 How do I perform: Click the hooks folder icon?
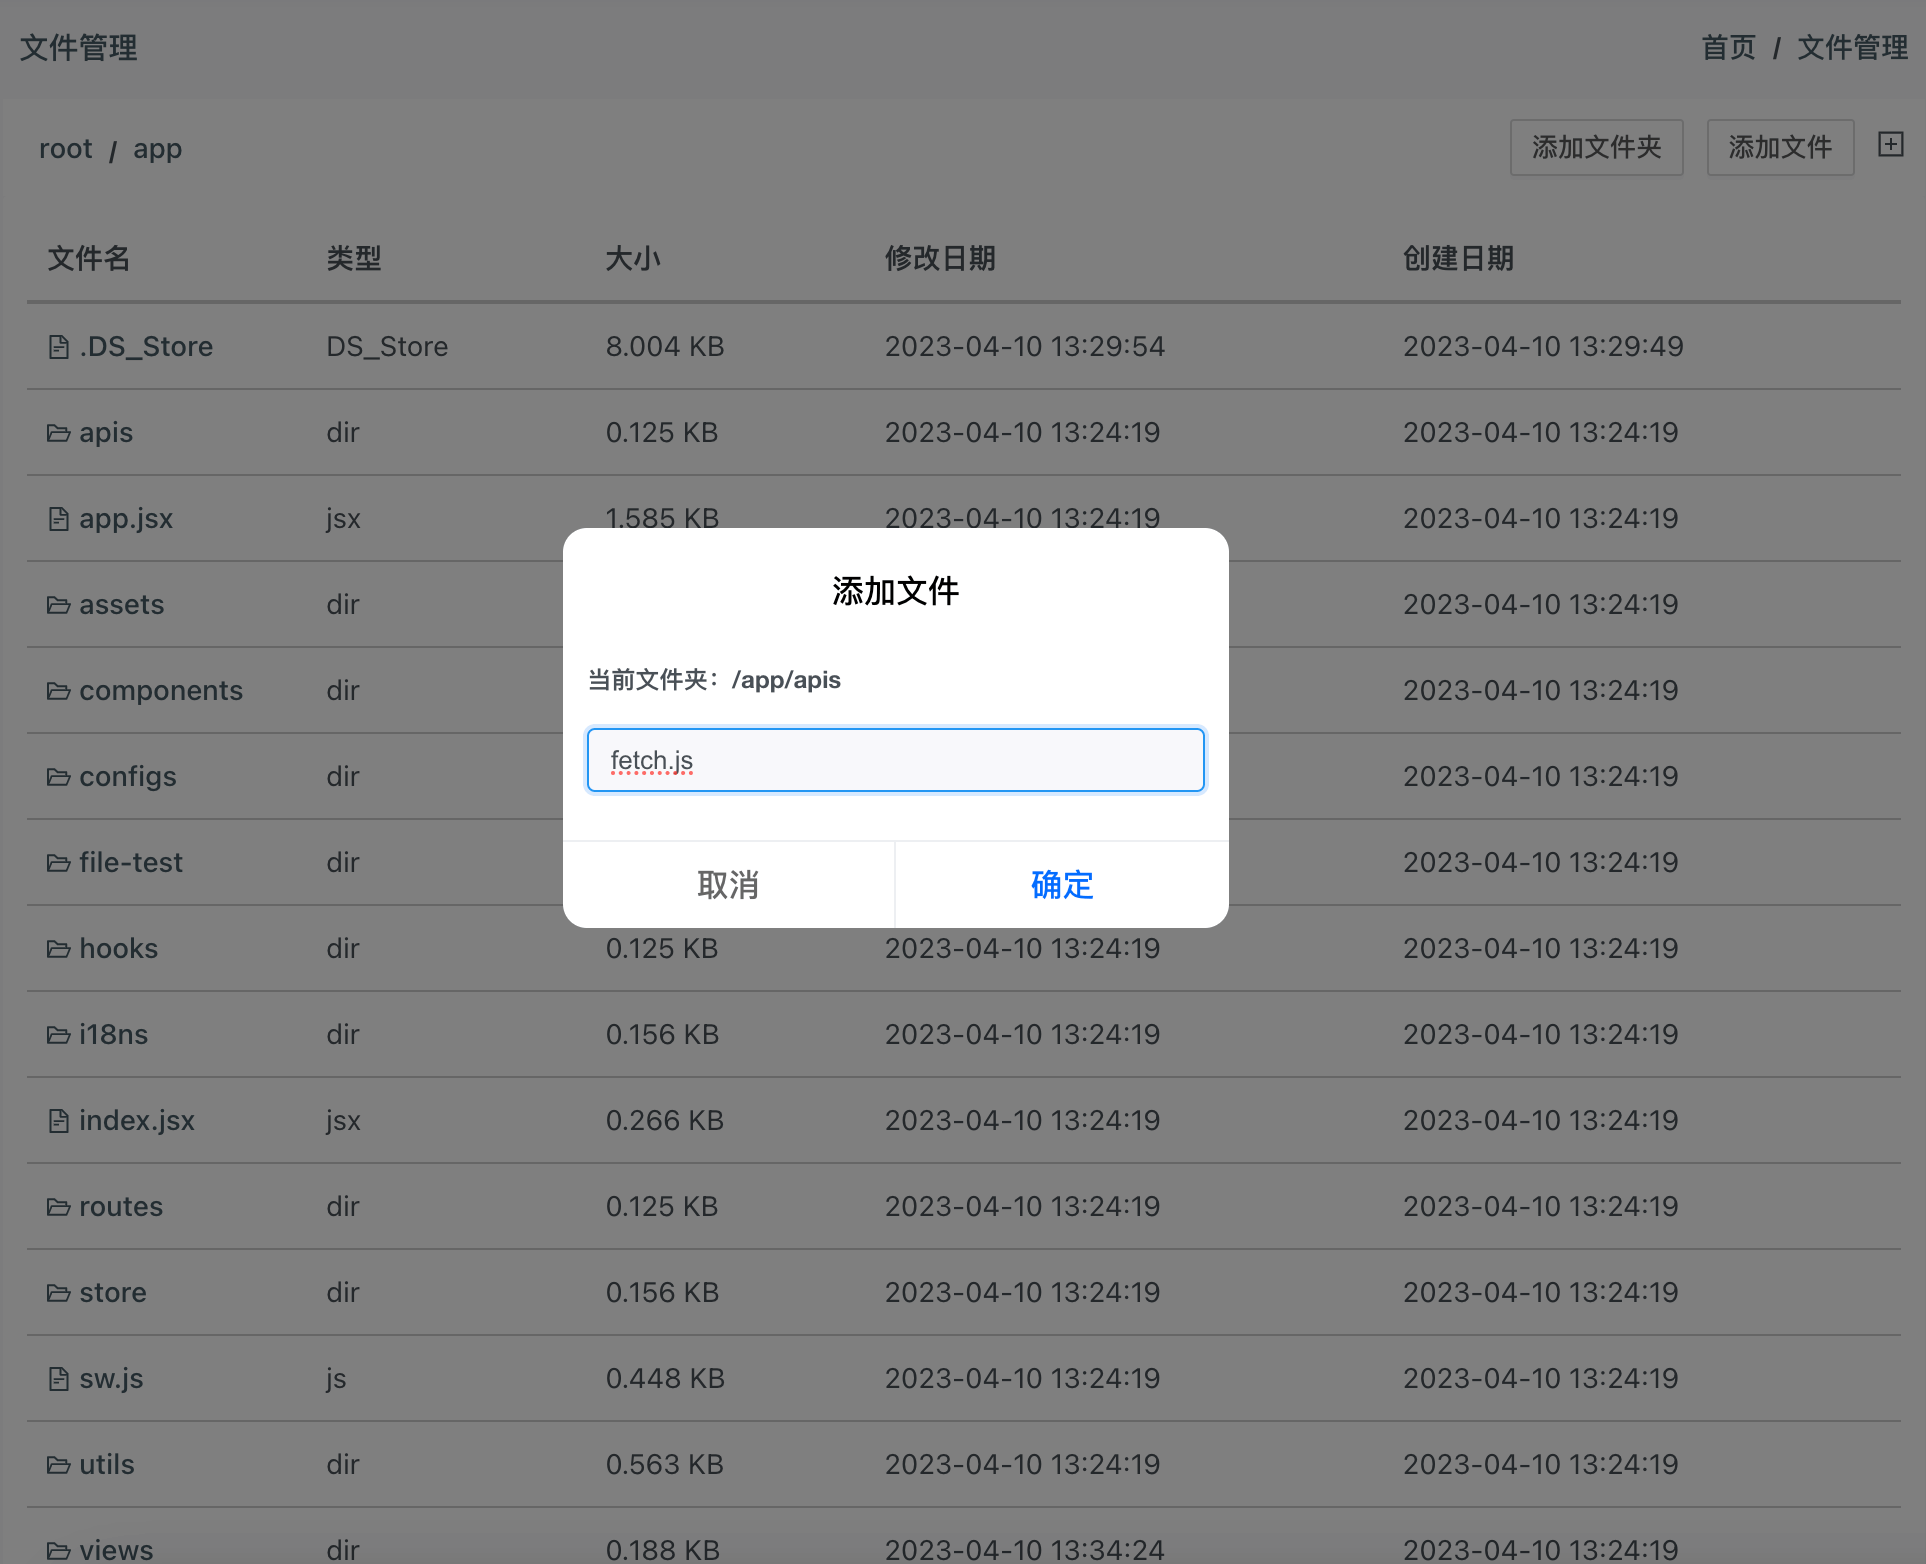coord(59,949)
